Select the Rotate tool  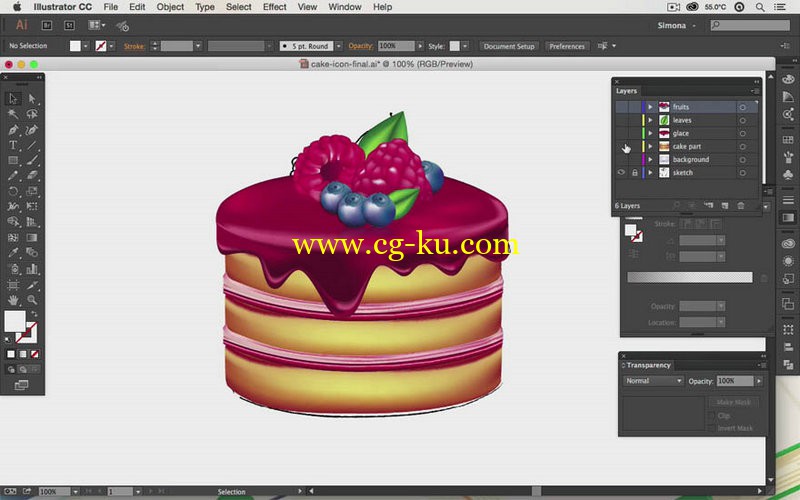point(13,191)
